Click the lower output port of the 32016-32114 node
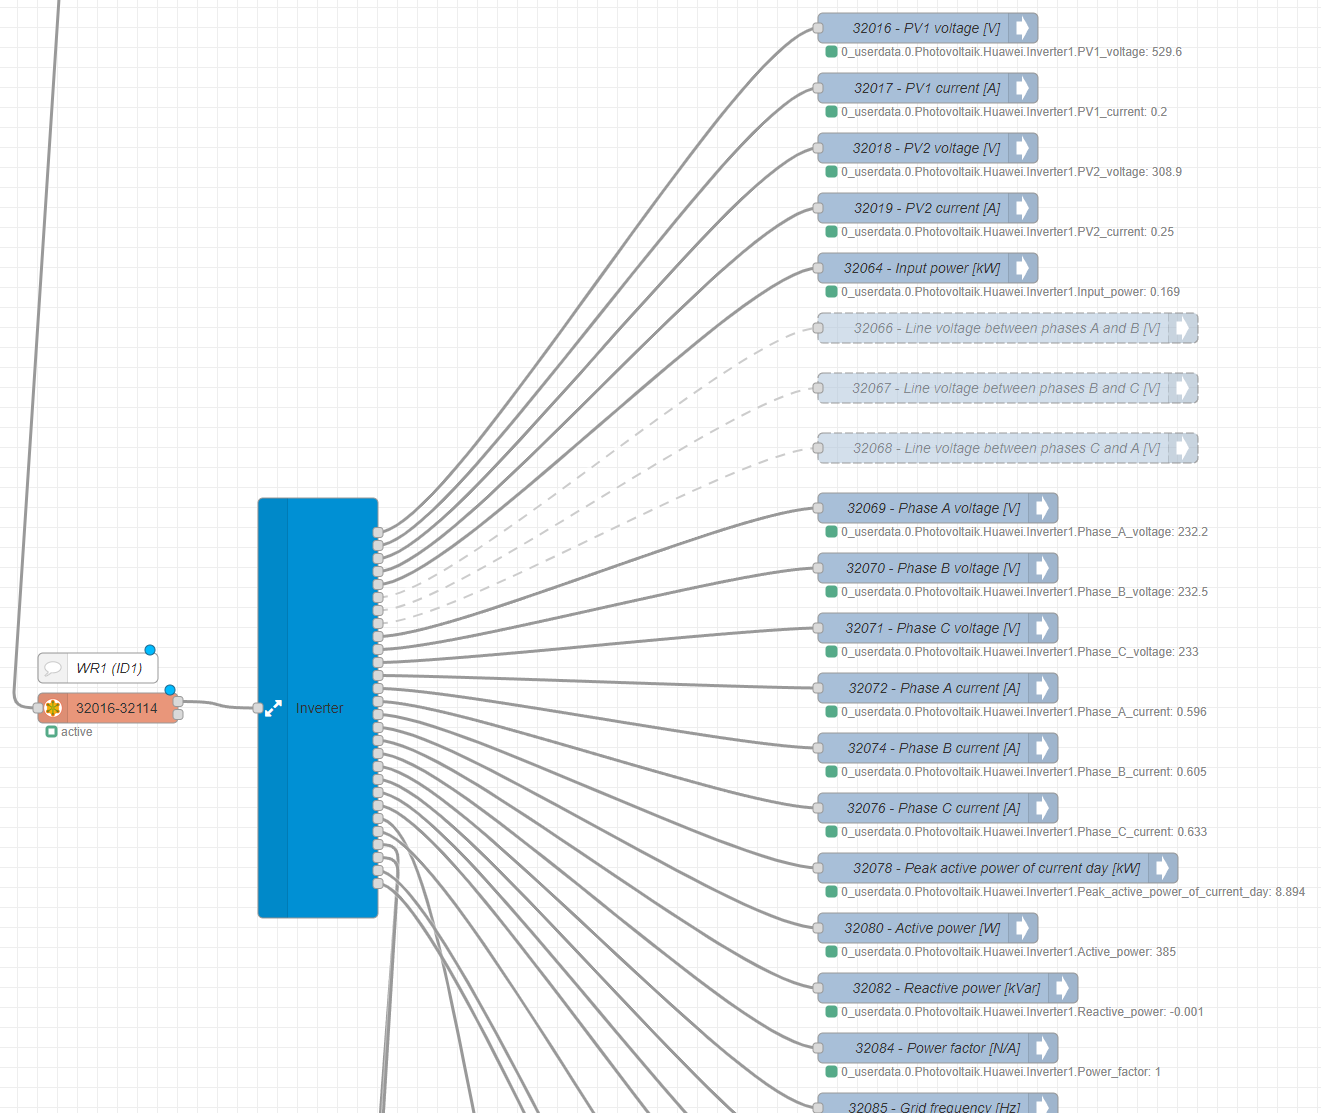 (x=178, y=715)
